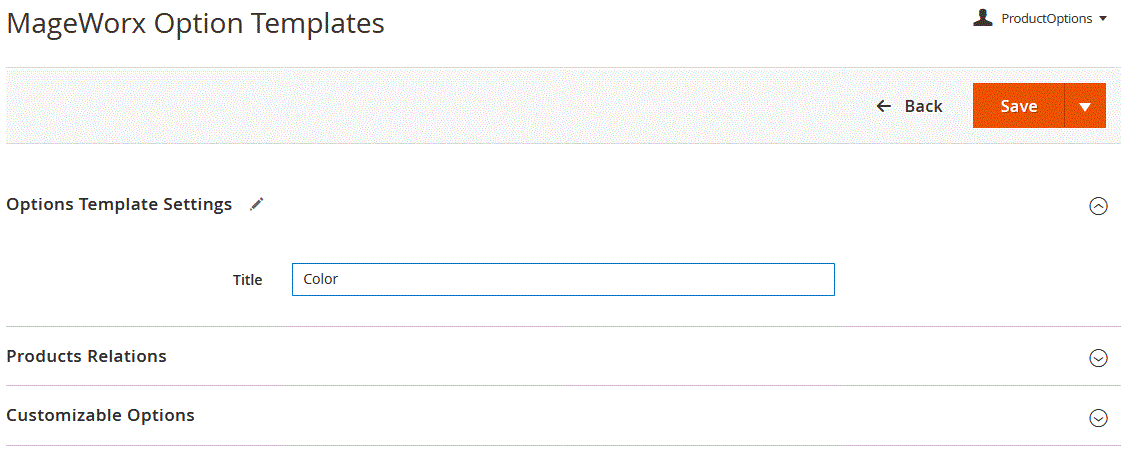Open the Save button's white triangle arrow
This screenshot has height=449, width=1127.
[1085, 106]
